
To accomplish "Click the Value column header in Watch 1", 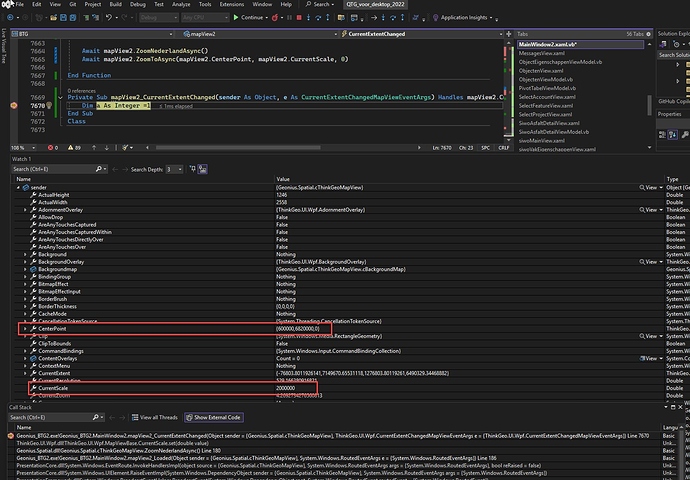I will tap(283, 179).
